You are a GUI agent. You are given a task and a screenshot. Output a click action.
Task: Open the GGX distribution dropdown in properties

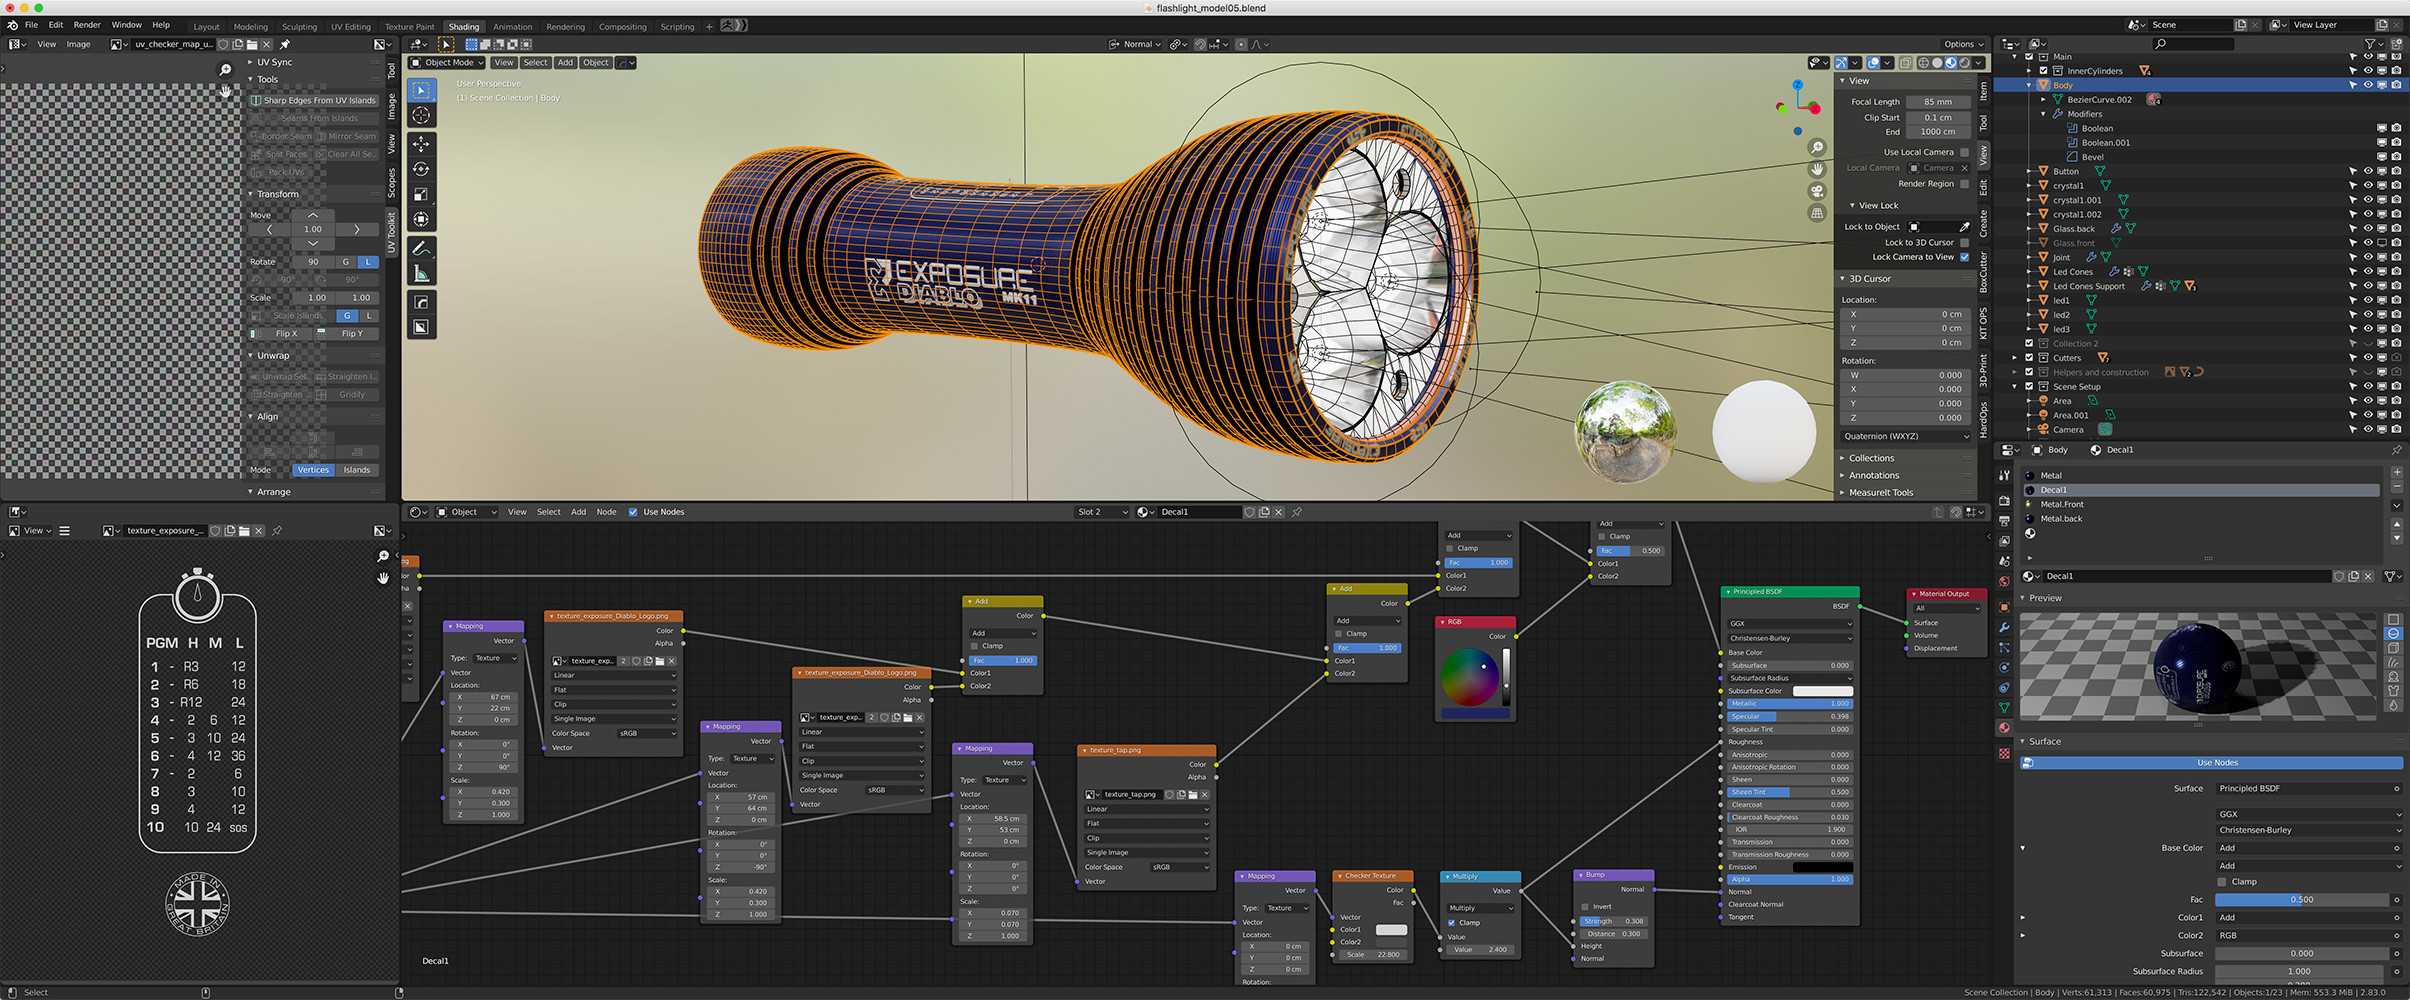(x=2308, y=814)
